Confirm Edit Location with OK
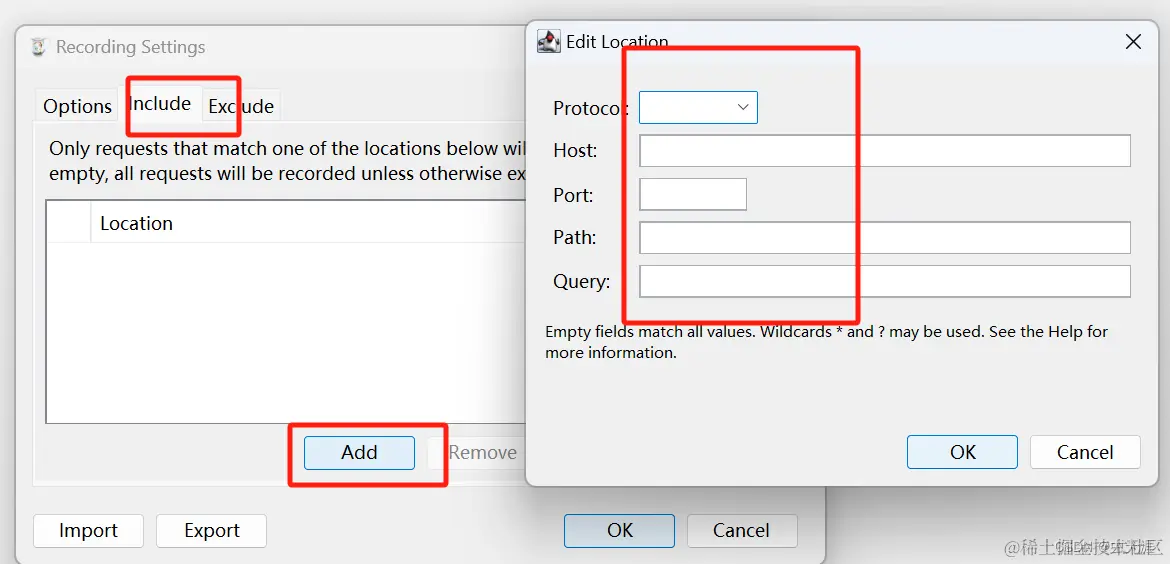The width and height of the screenshot is (1170, 564). [963, 452]
